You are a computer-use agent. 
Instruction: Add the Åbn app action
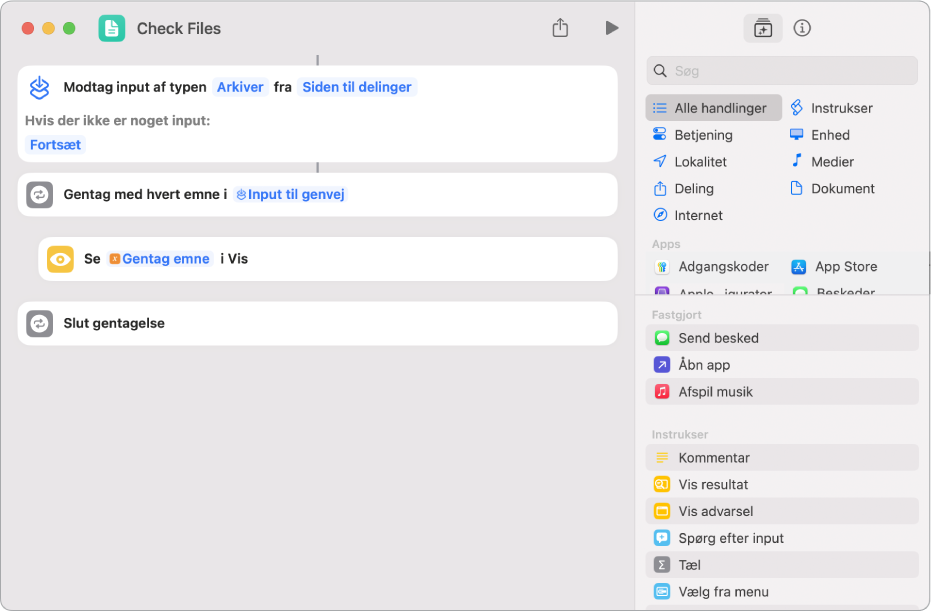tap(782, 364)
